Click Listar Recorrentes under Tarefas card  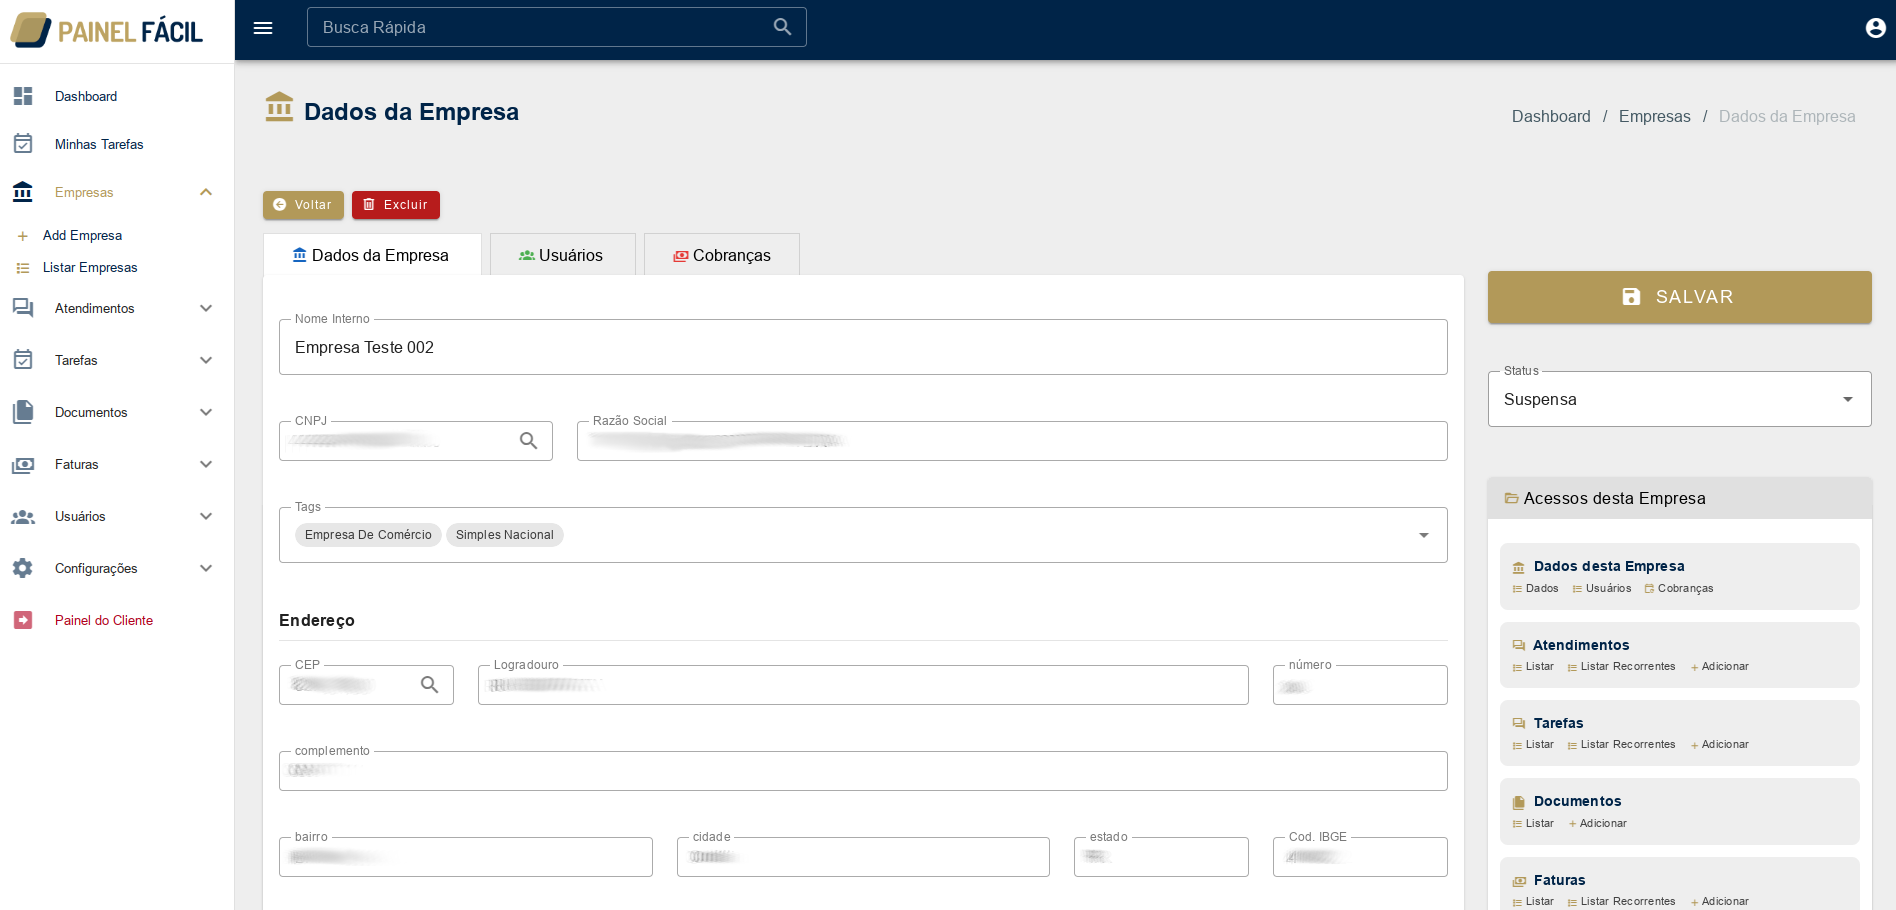[x=1627, y=744]
